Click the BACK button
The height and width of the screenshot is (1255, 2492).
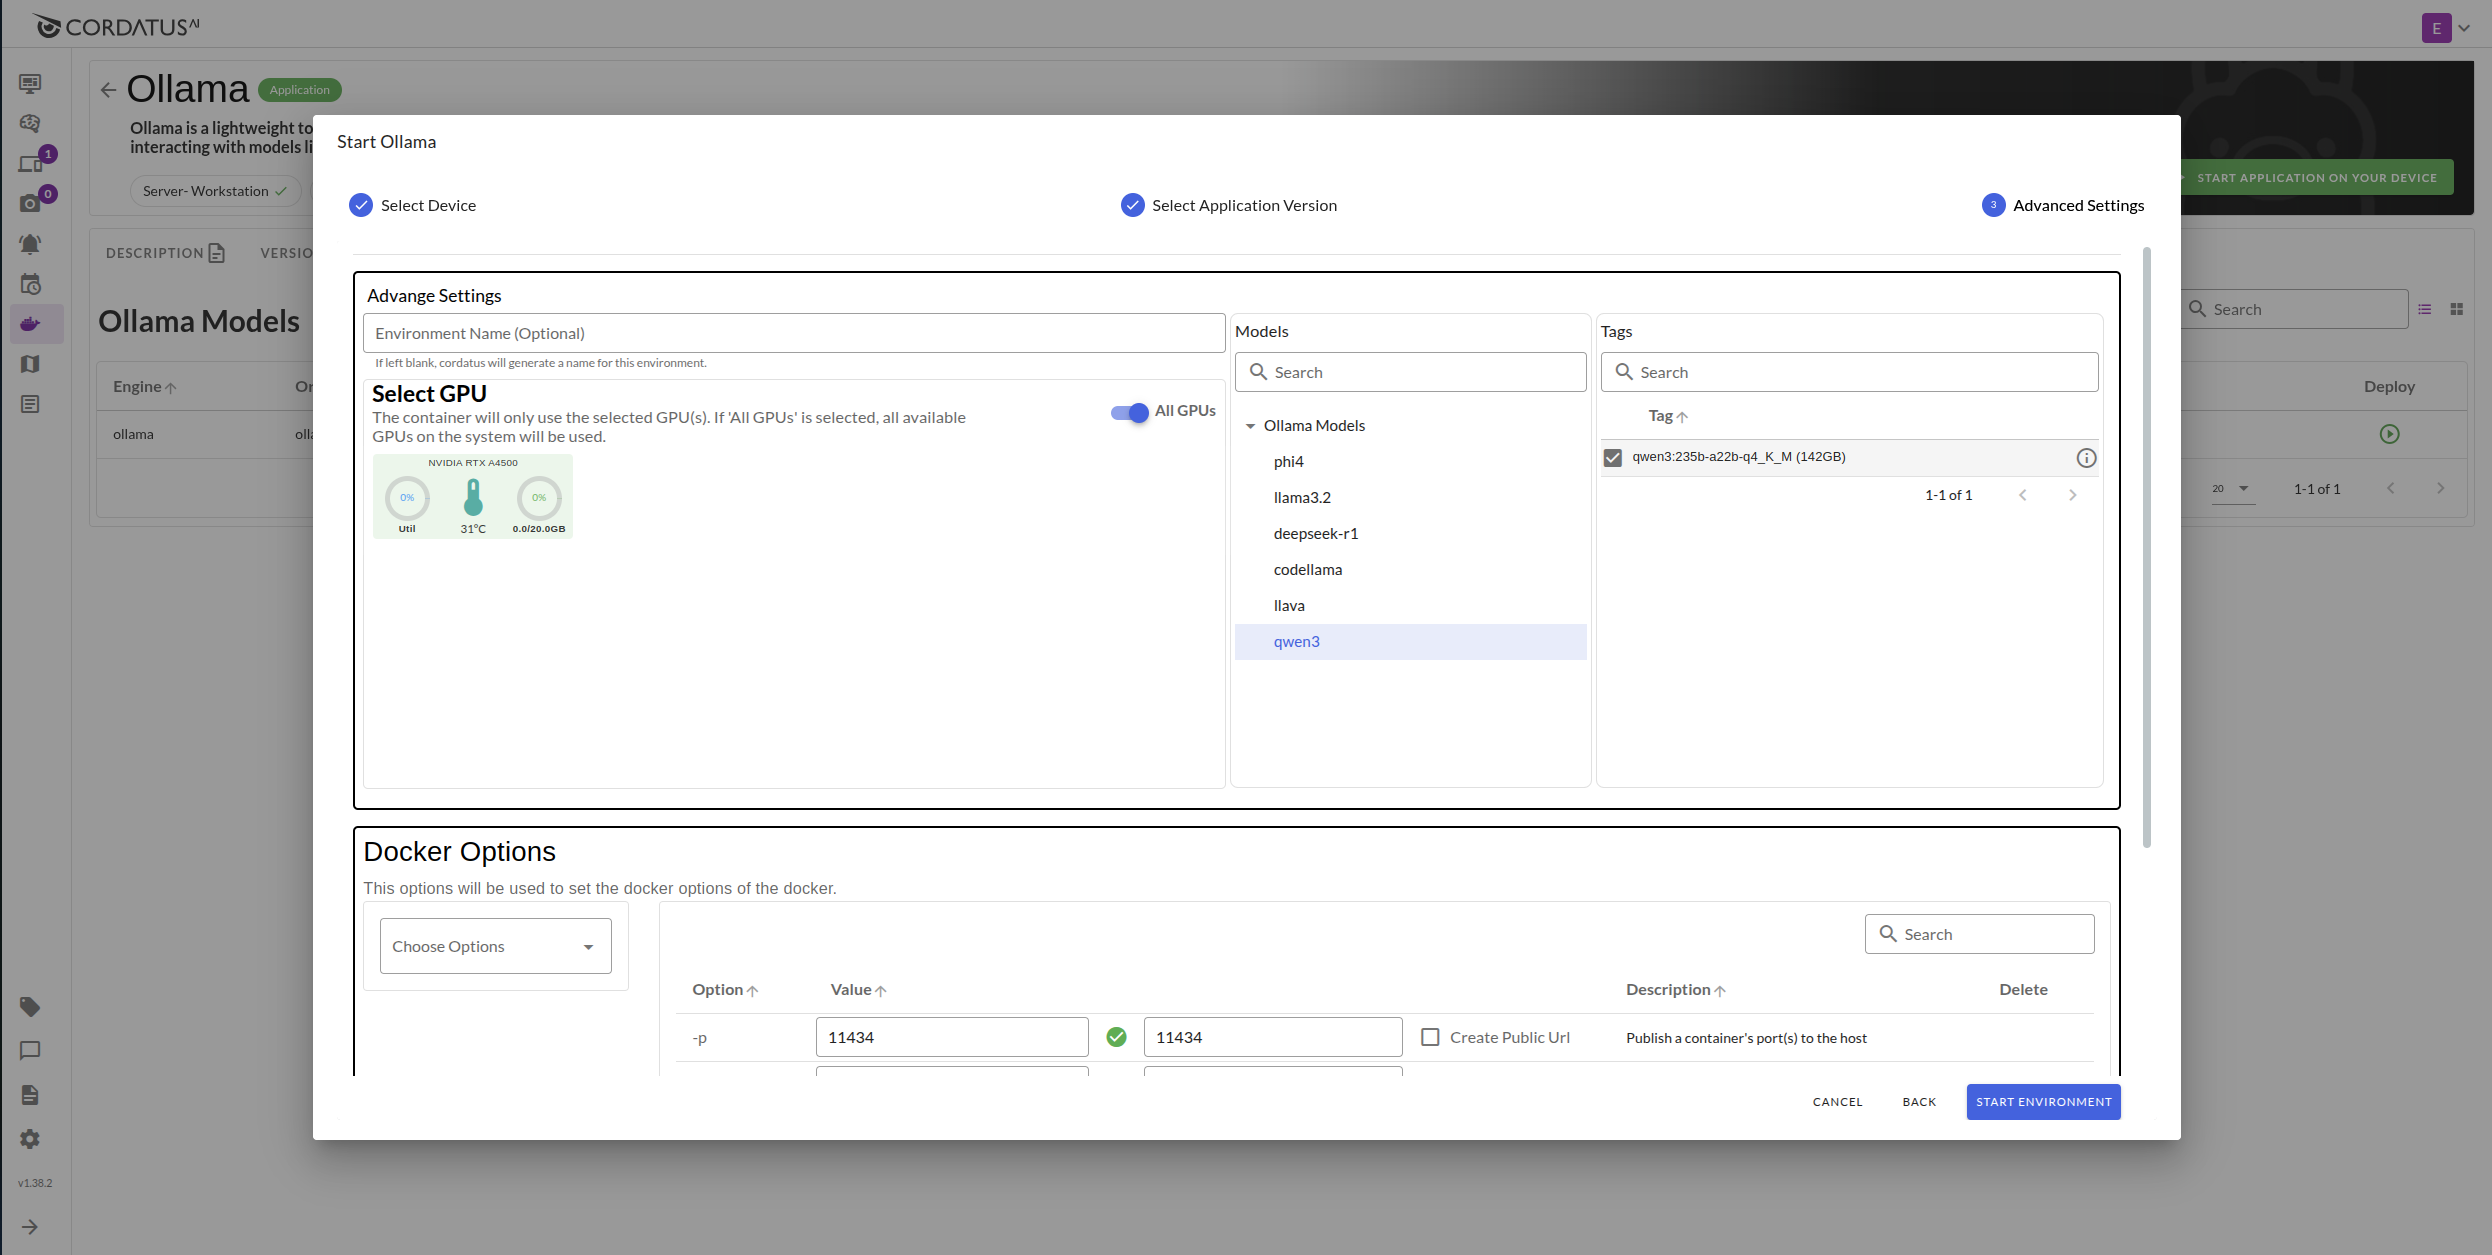pyautogui.click(x=1919, y=1102)
